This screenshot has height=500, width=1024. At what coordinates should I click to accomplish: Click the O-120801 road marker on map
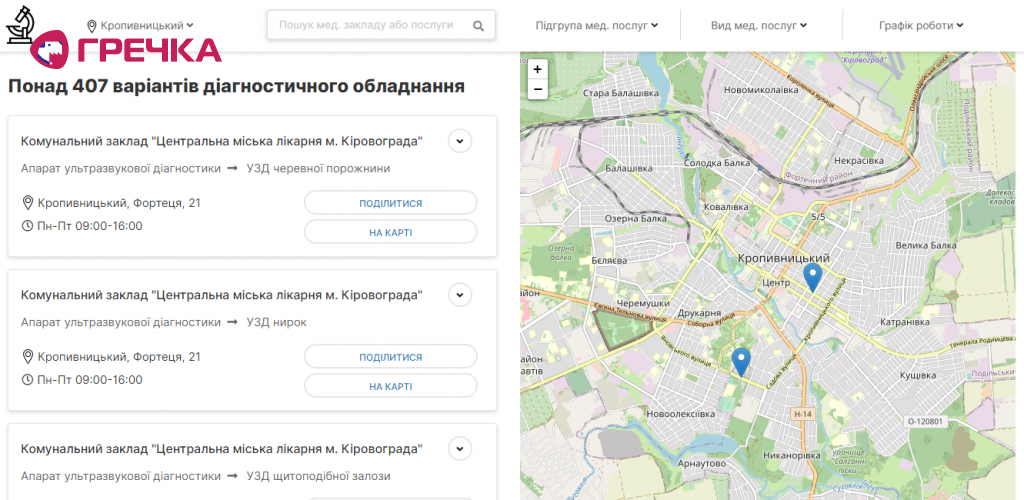tap(926, 422)
